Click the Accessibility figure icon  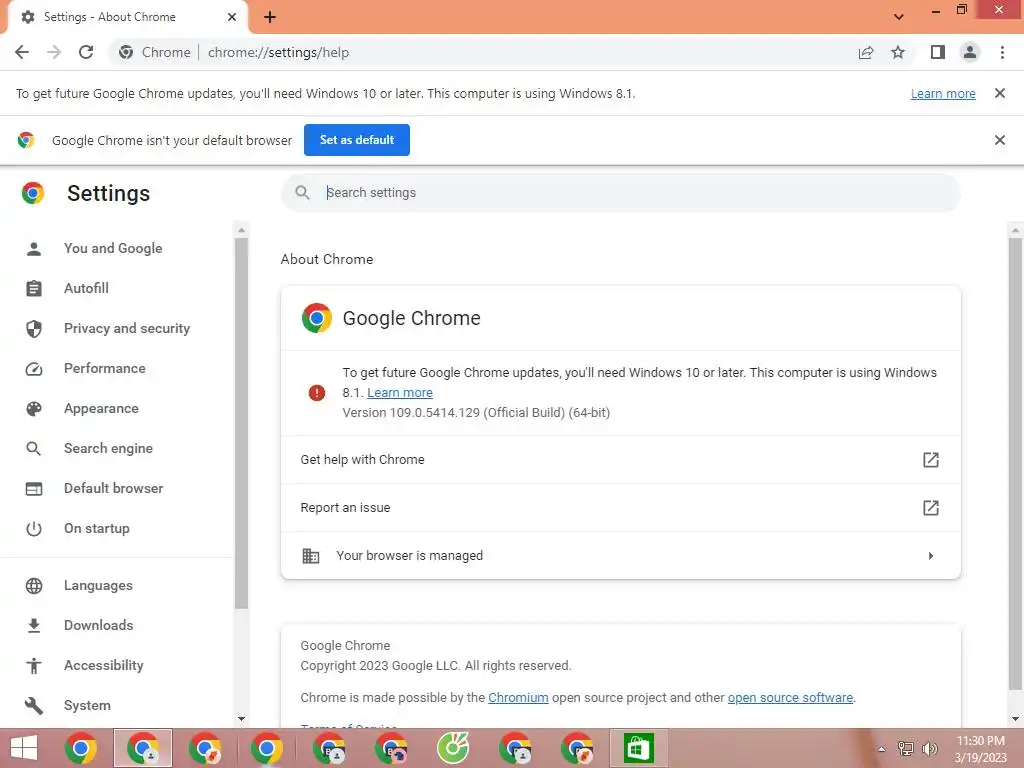(x=34, y=665)
